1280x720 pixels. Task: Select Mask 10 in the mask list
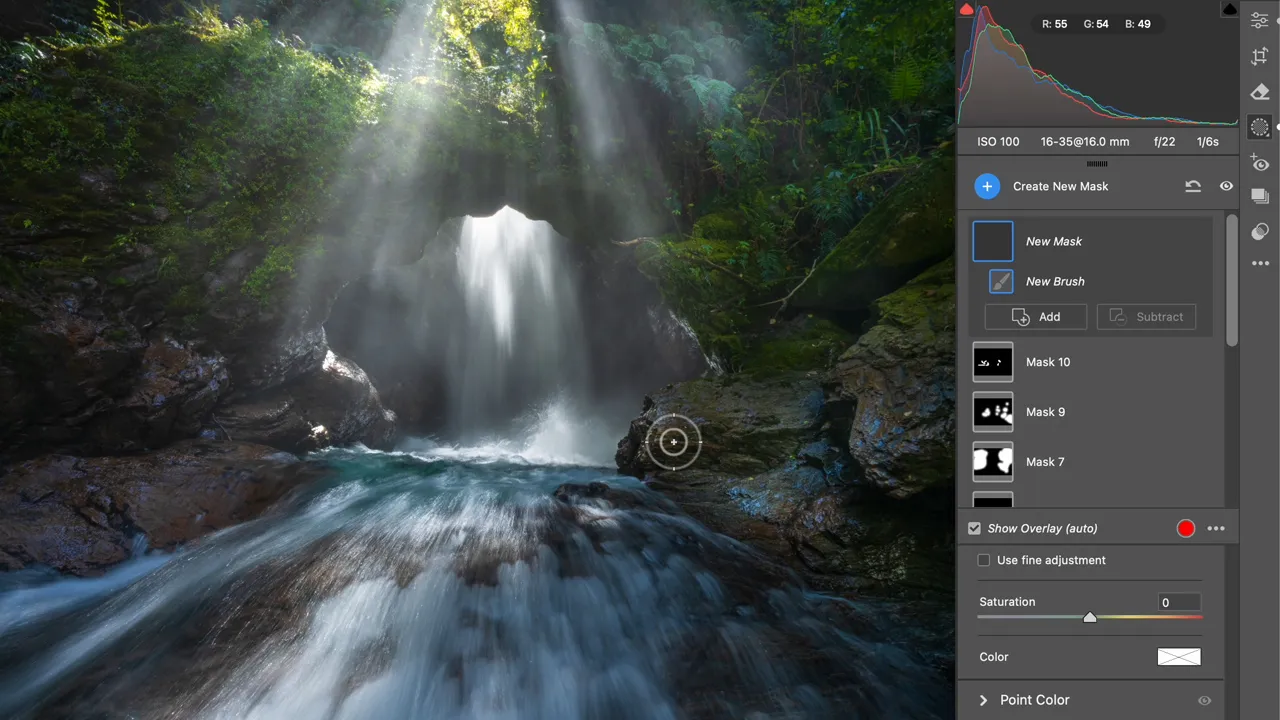click(1047, 362)
